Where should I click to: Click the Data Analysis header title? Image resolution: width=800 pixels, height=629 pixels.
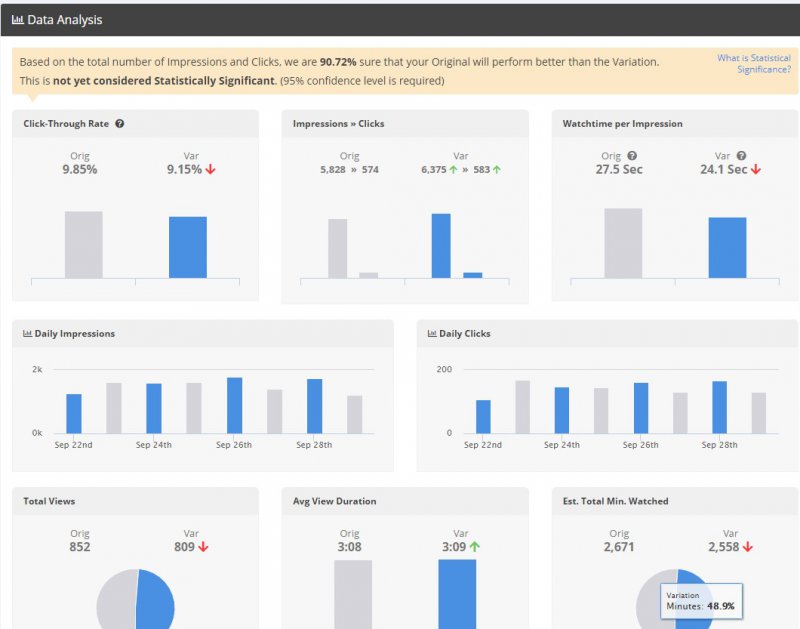pos(64,19)
